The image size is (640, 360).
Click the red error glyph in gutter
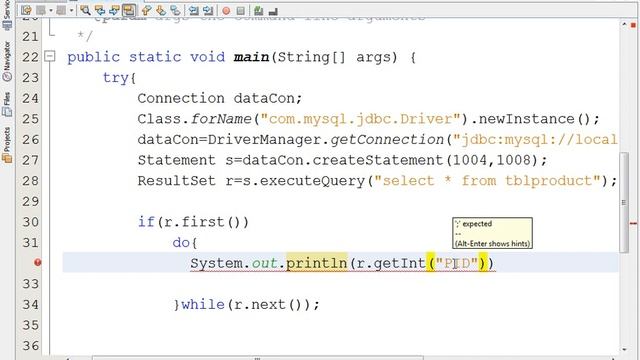[x=38, y=262]
